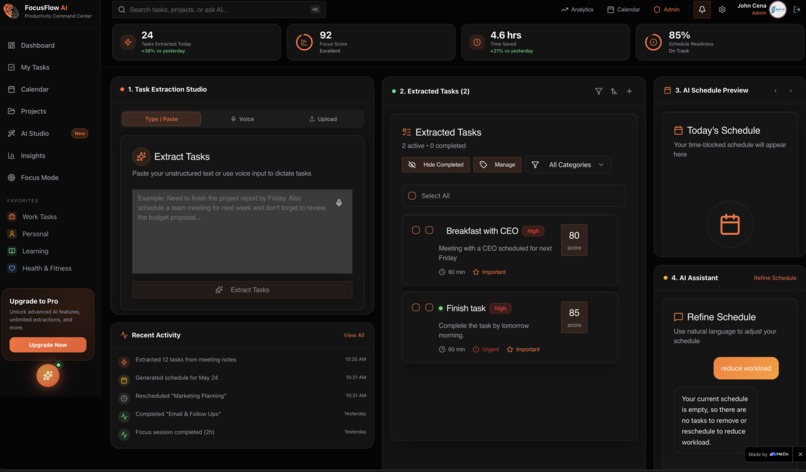Click the FocusFlow AI logo
The height and width of the screenshot is (472, 806).
pos(11,10)
